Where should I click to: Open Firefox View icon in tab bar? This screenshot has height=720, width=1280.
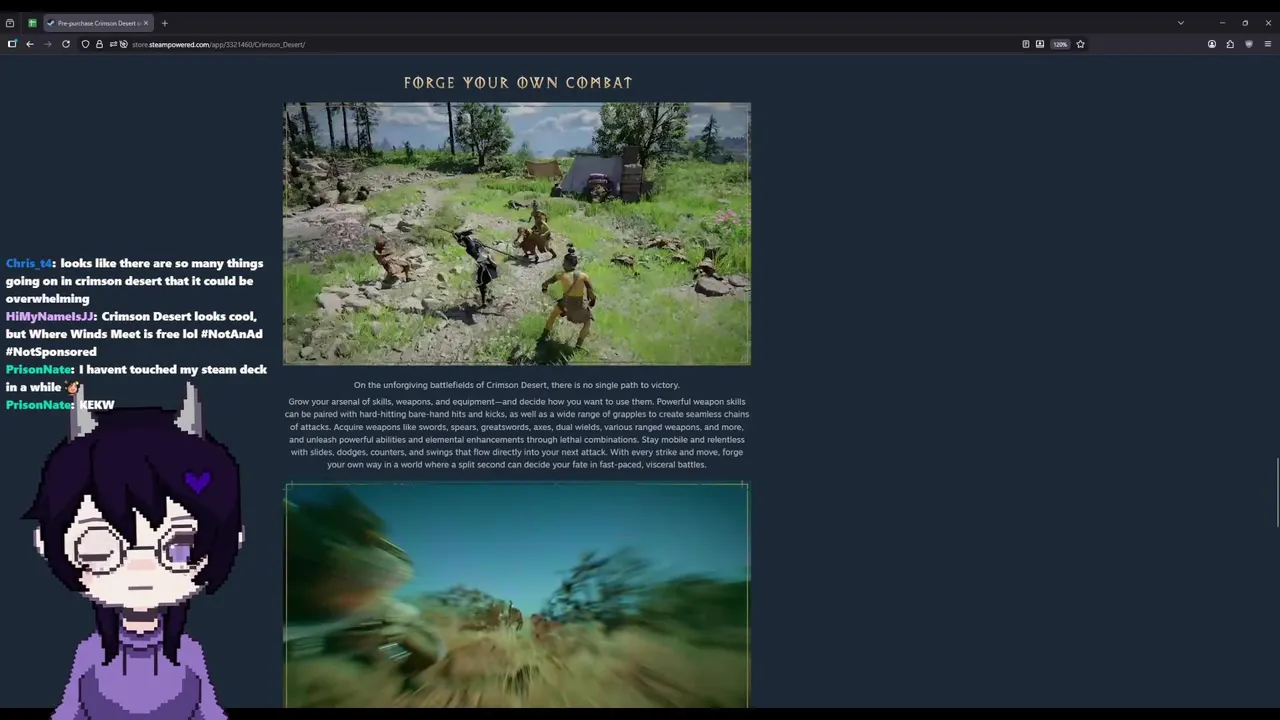(x=10, y=23)
